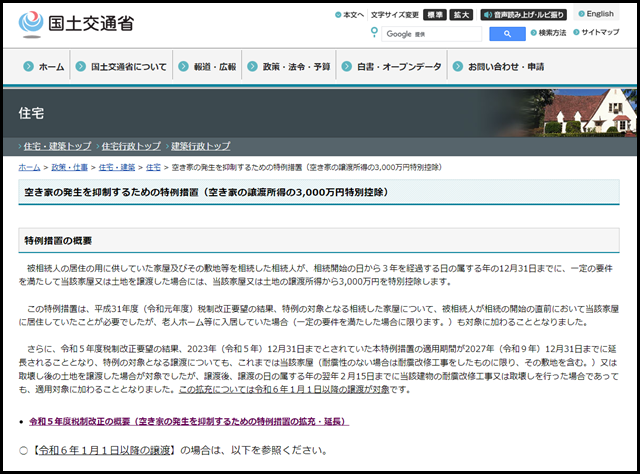Set font size to 標準
640x474 pixels.
tap(433, 15)
